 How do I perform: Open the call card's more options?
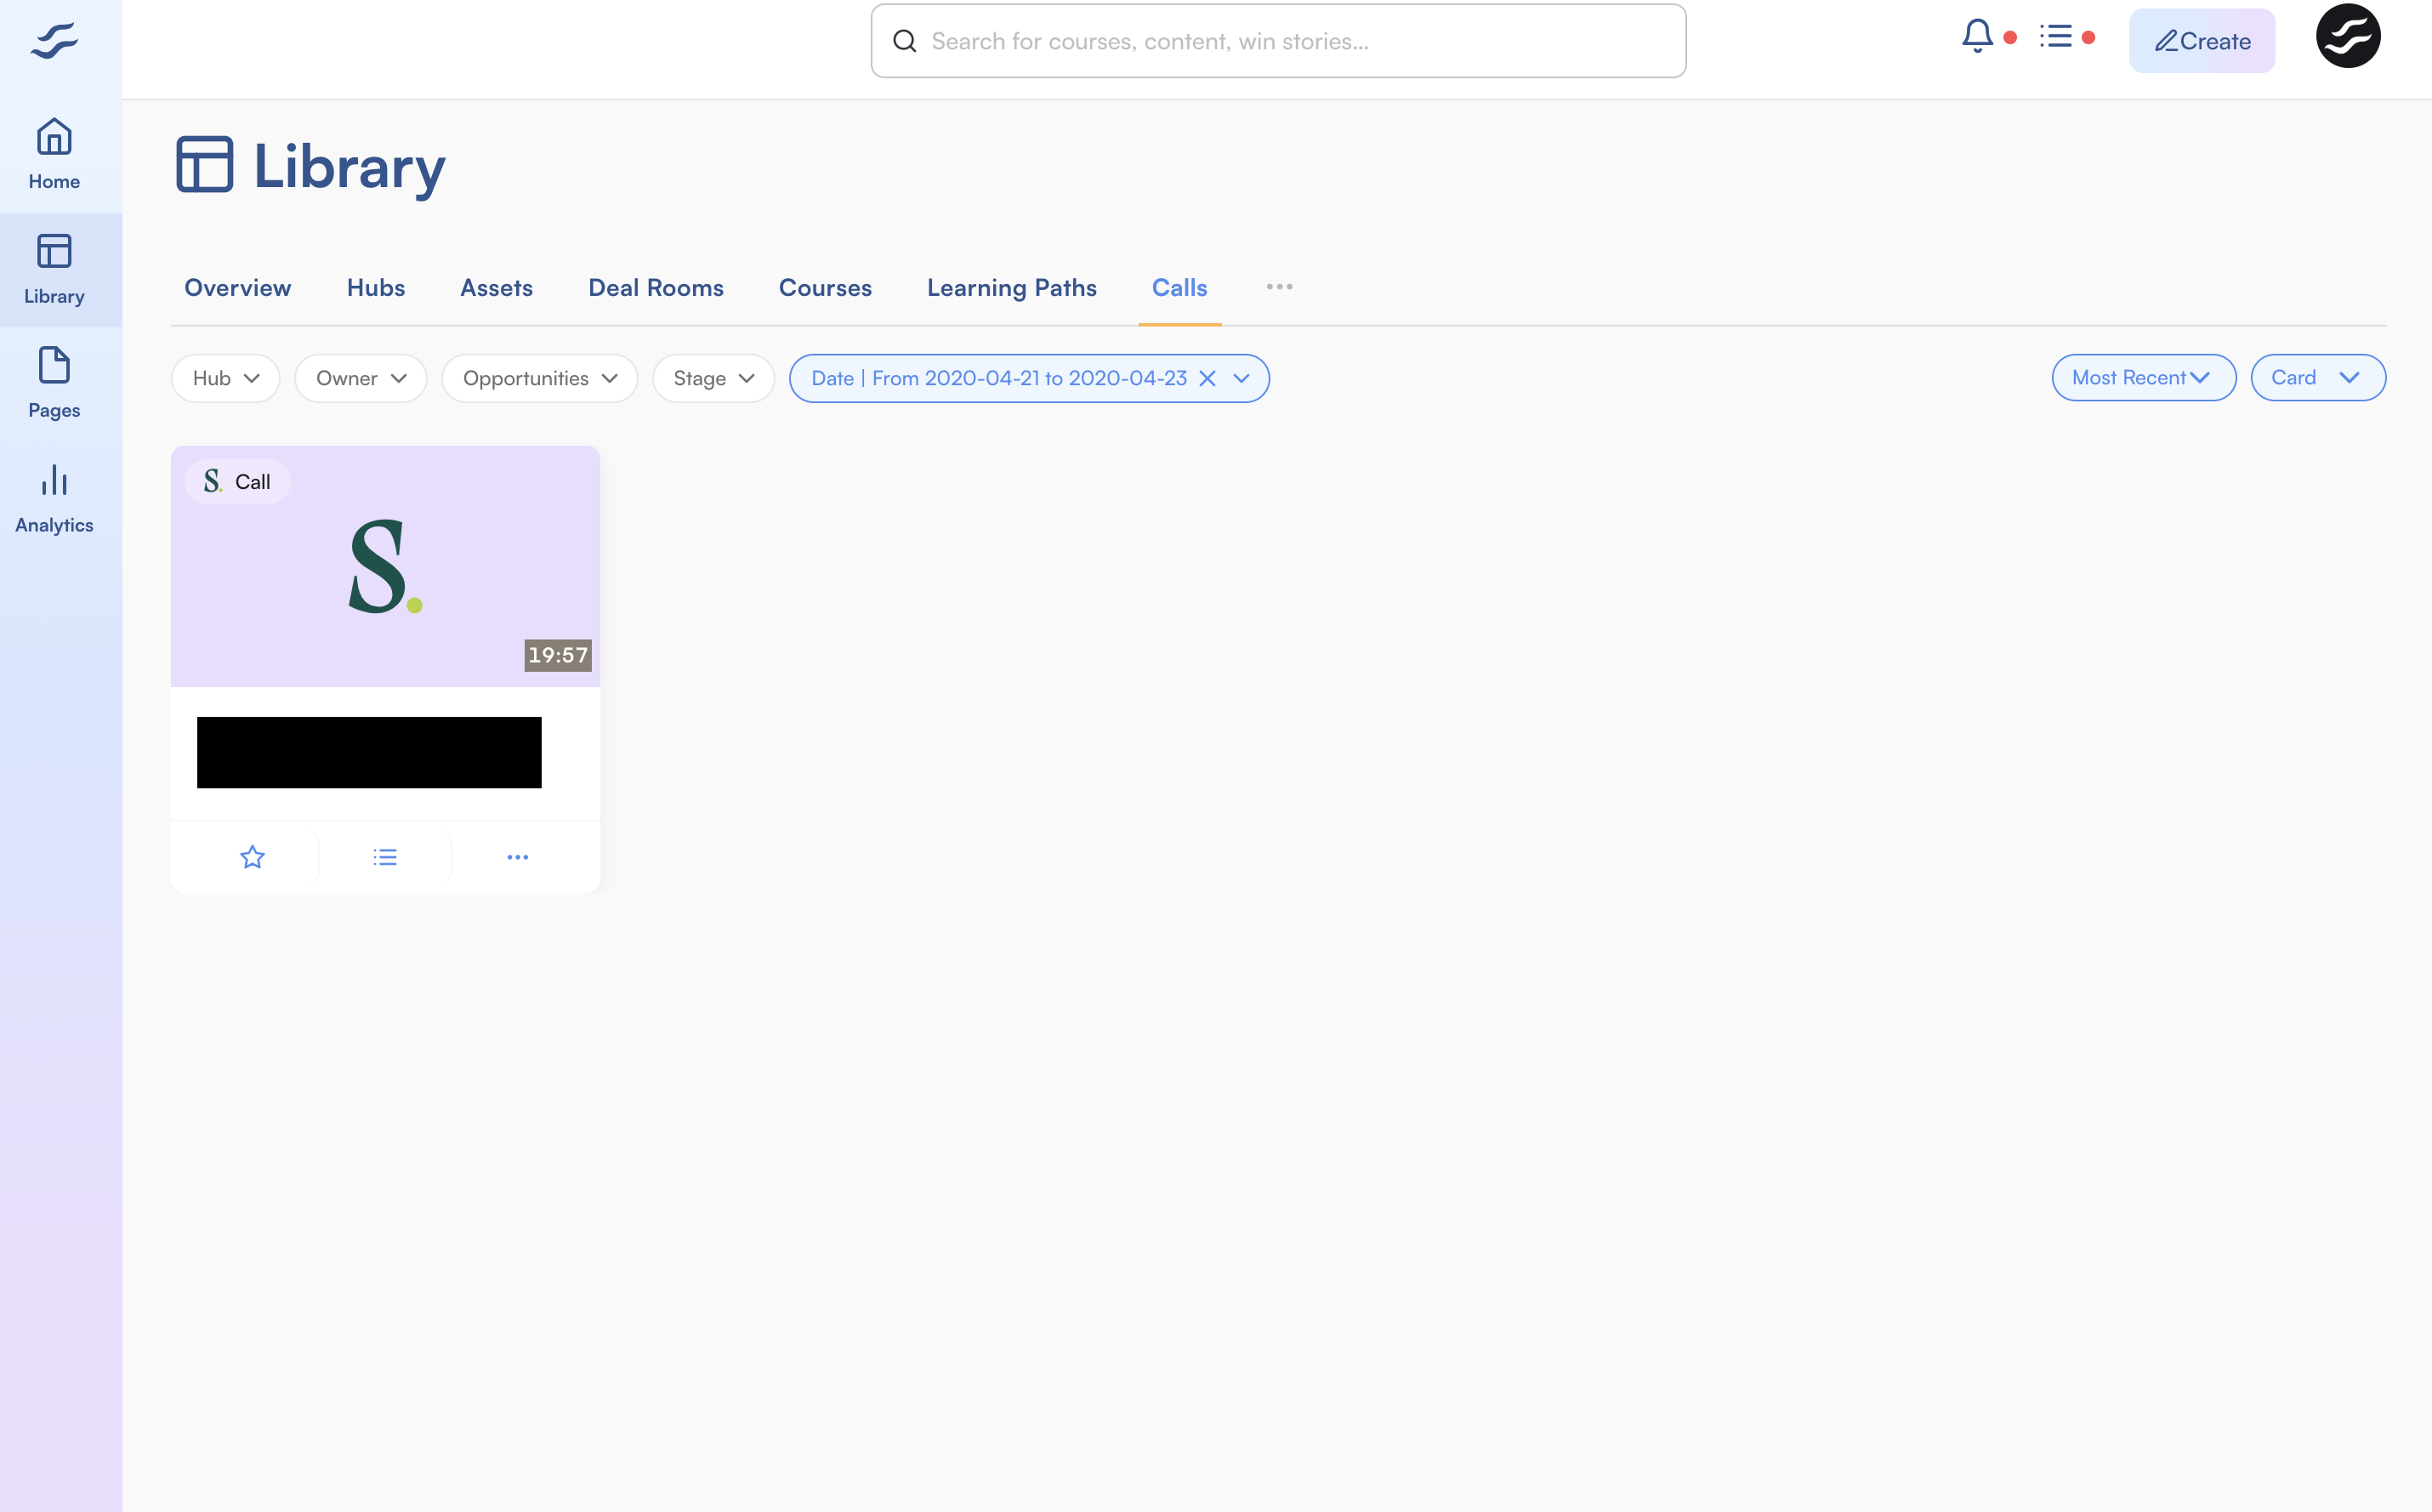point(517,857)
